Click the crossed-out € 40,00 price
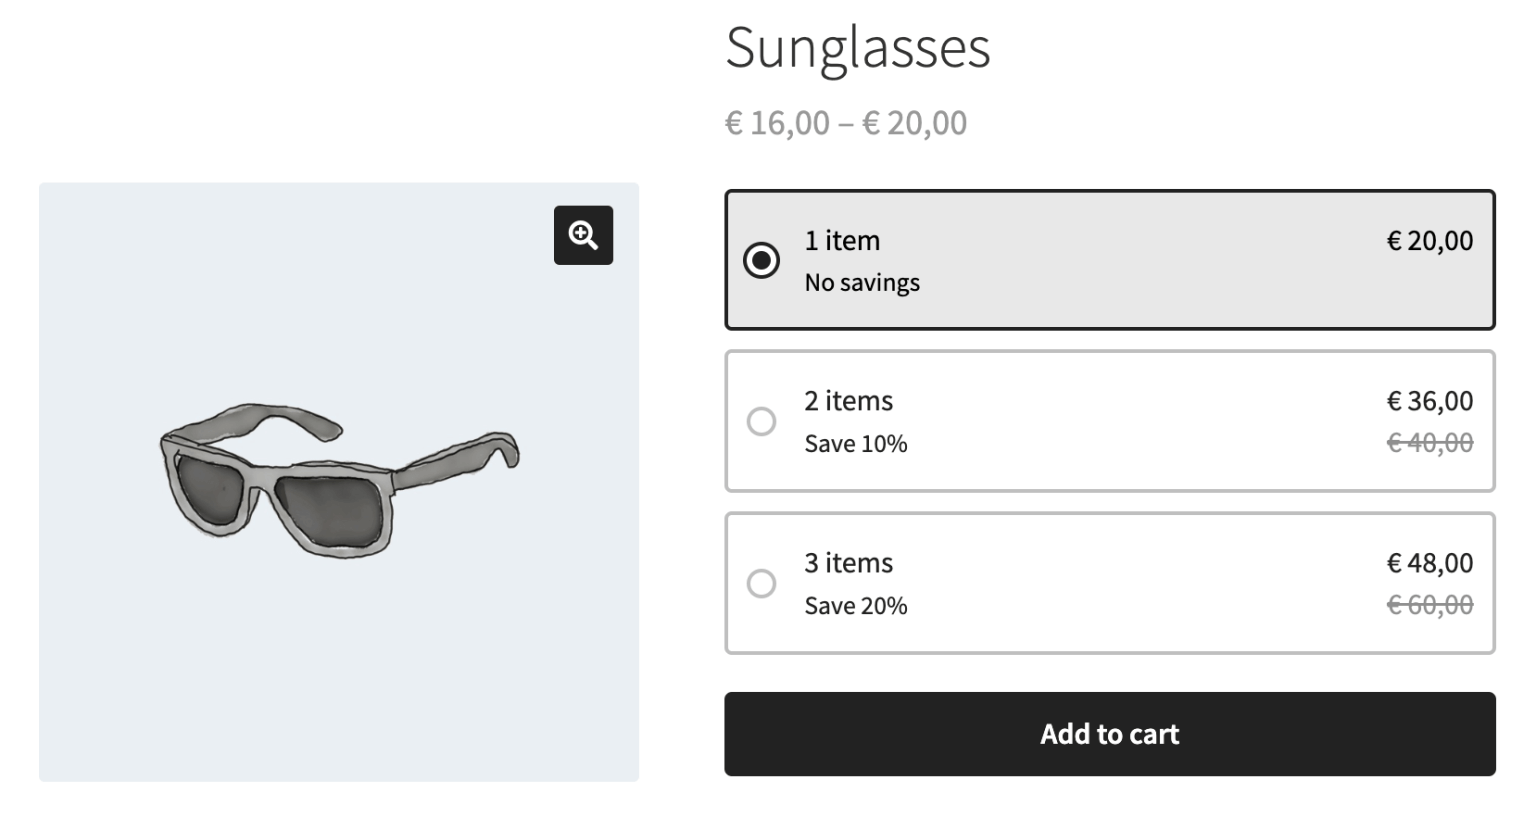This screenshot has width=1536, height=817. 1429,443
